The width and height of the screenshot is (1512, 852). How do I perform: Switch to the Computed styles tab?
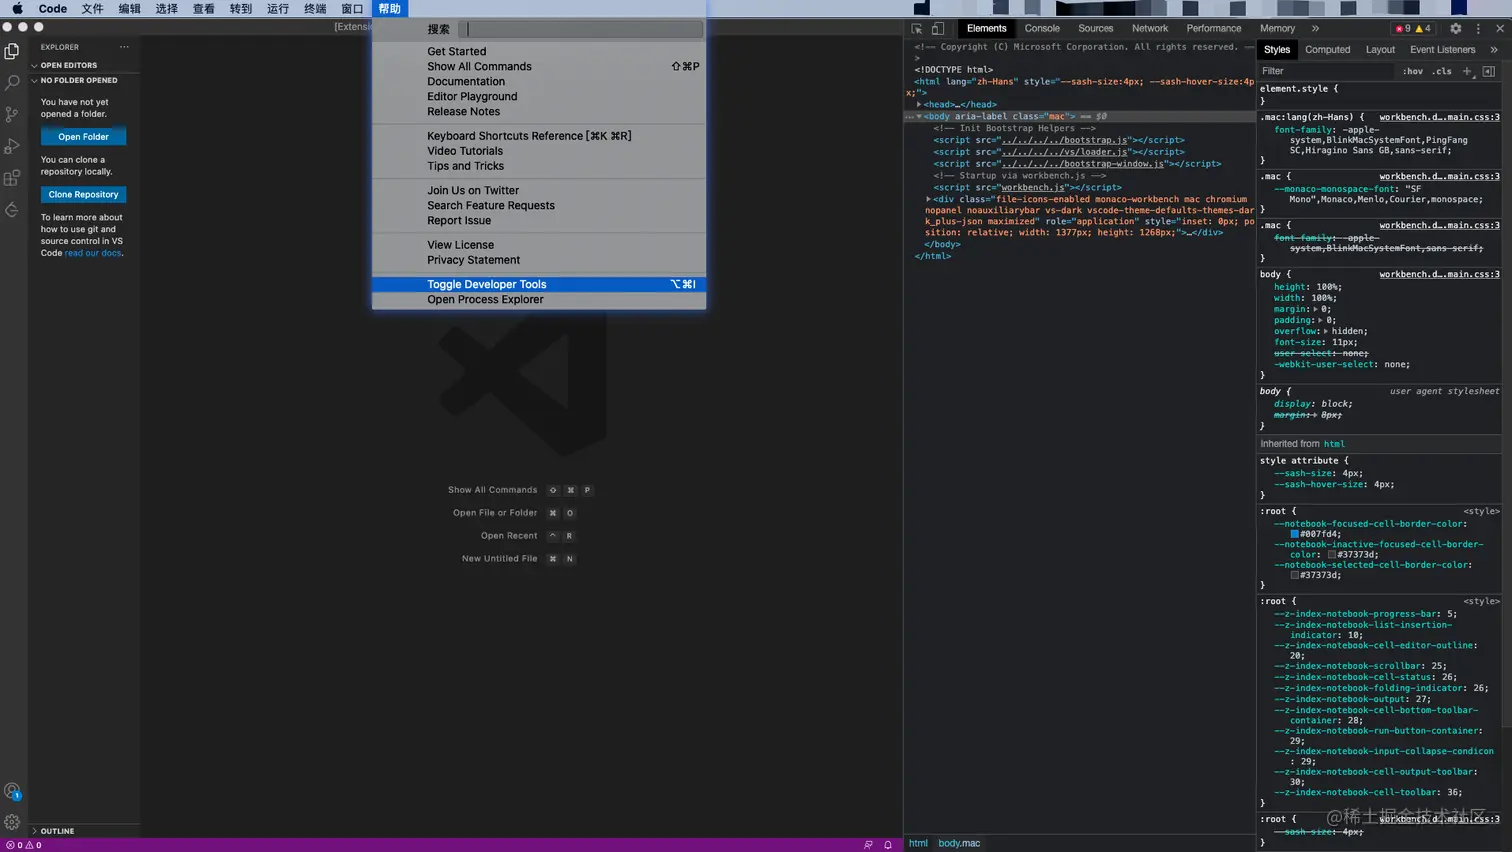pyautogui.click(x=1327, y=49)
